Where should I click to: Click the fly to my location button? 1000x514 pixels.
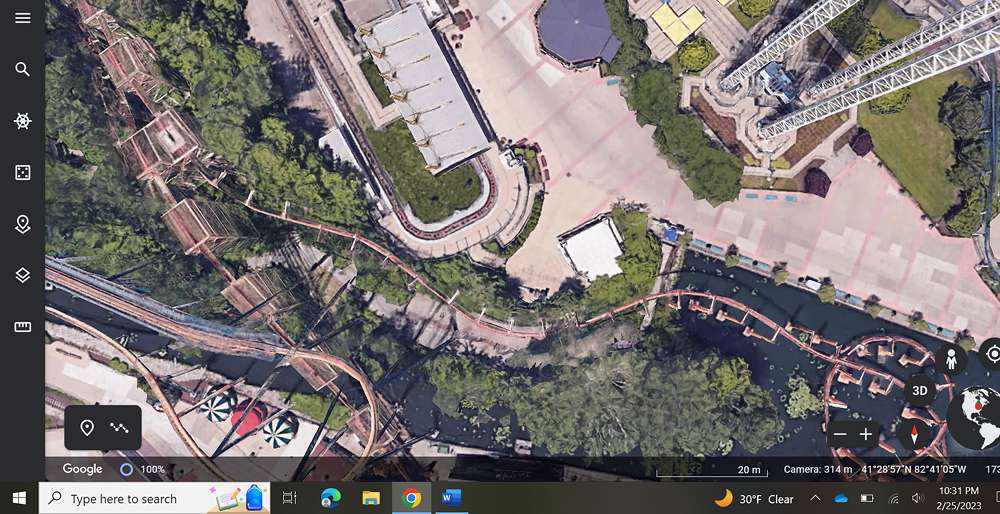coord(991,353)
